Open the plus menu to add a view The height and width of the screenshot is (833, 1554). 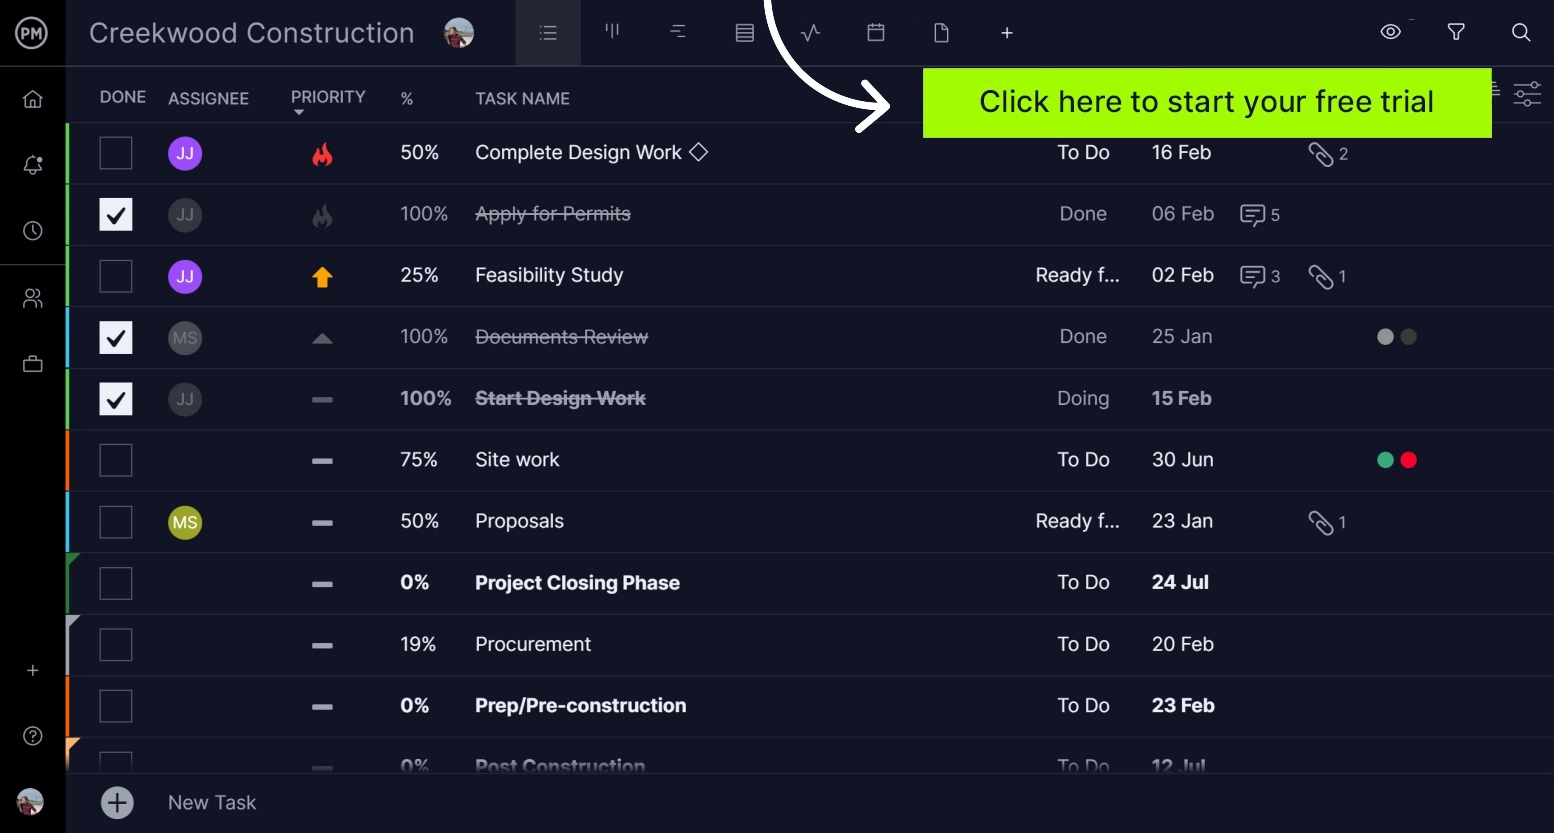pos(1007,33)
